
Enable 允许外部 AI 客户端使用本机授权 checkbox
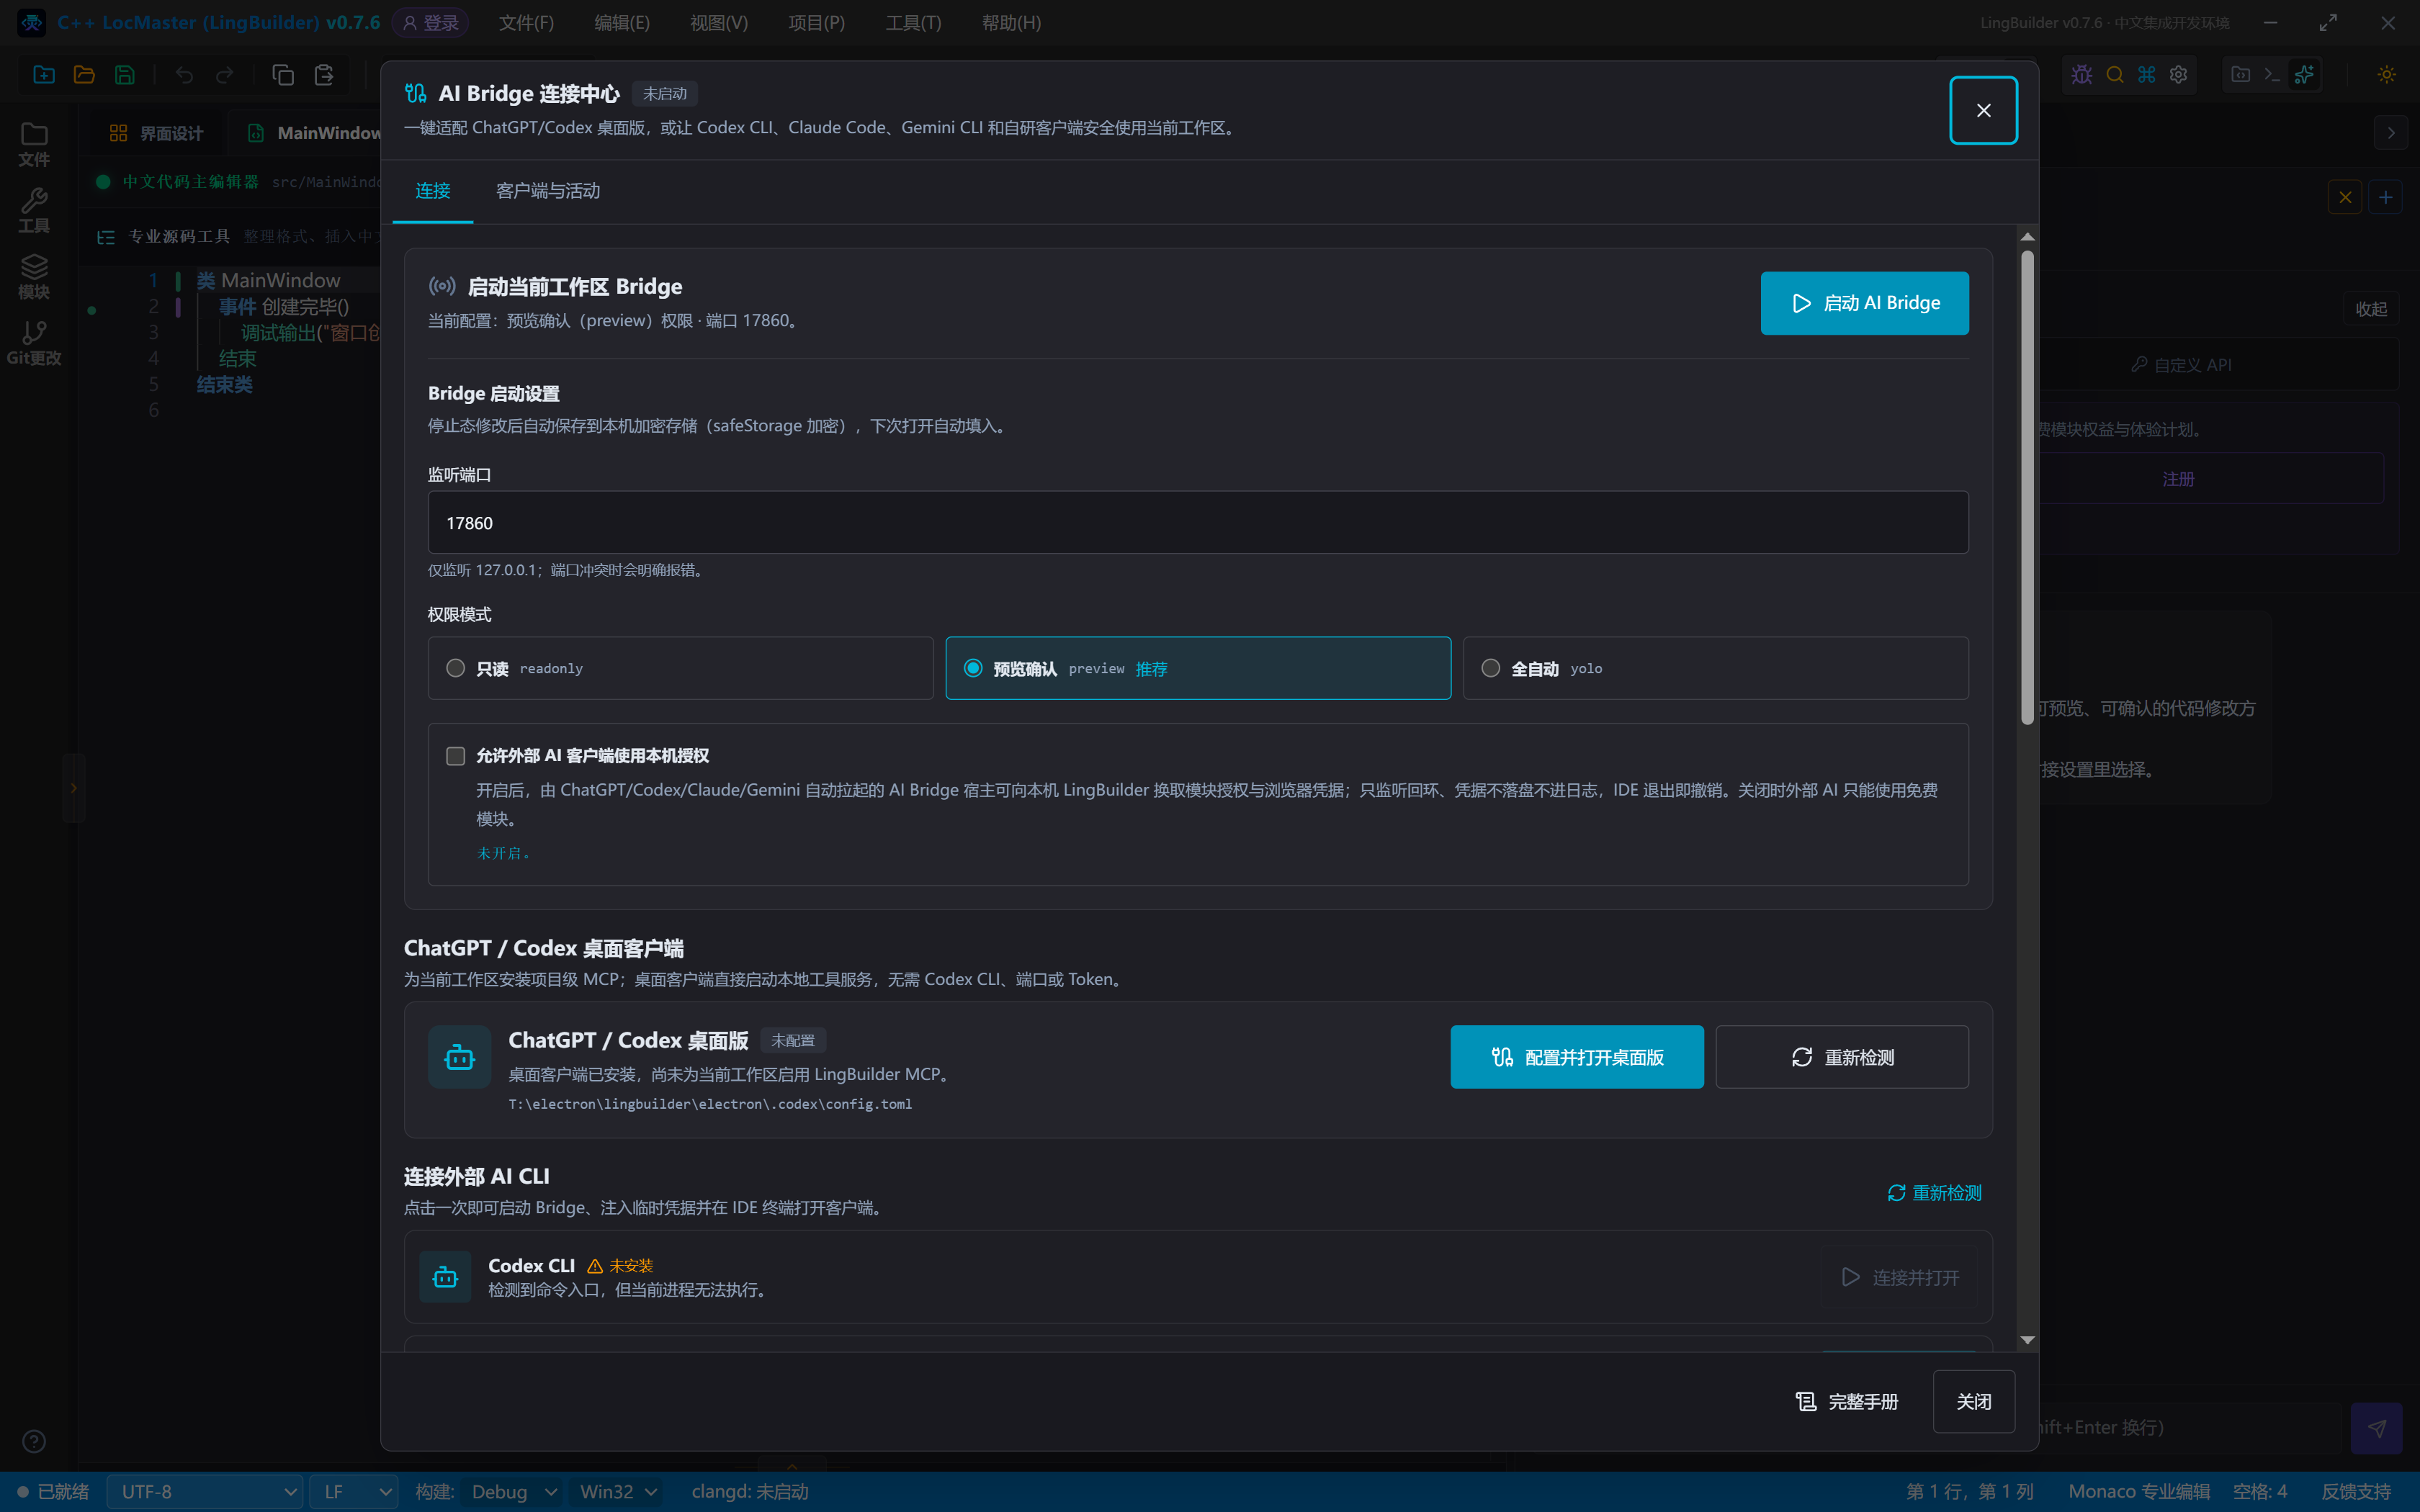click(455, 756)
